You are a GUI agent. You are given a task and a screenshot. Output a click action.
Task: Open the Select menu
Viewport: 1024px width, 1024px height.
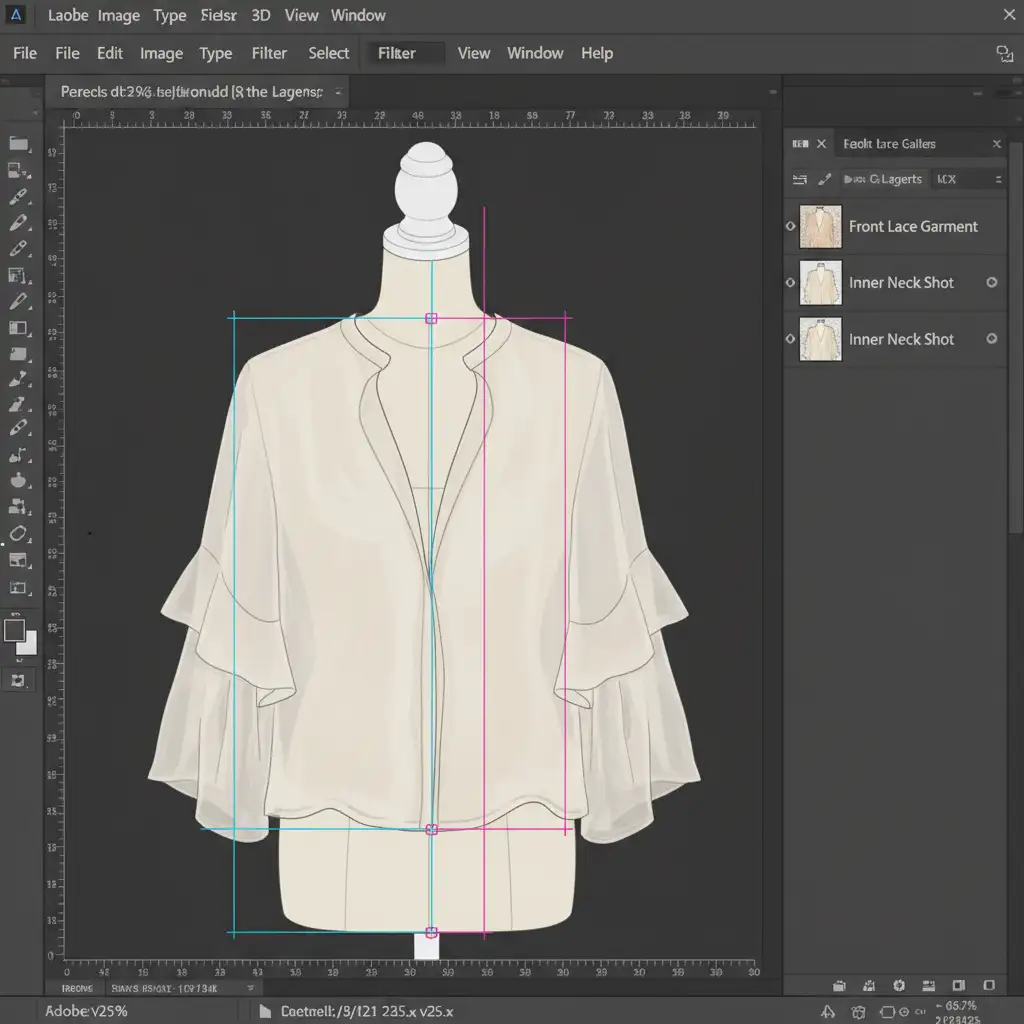click(328, 54)
